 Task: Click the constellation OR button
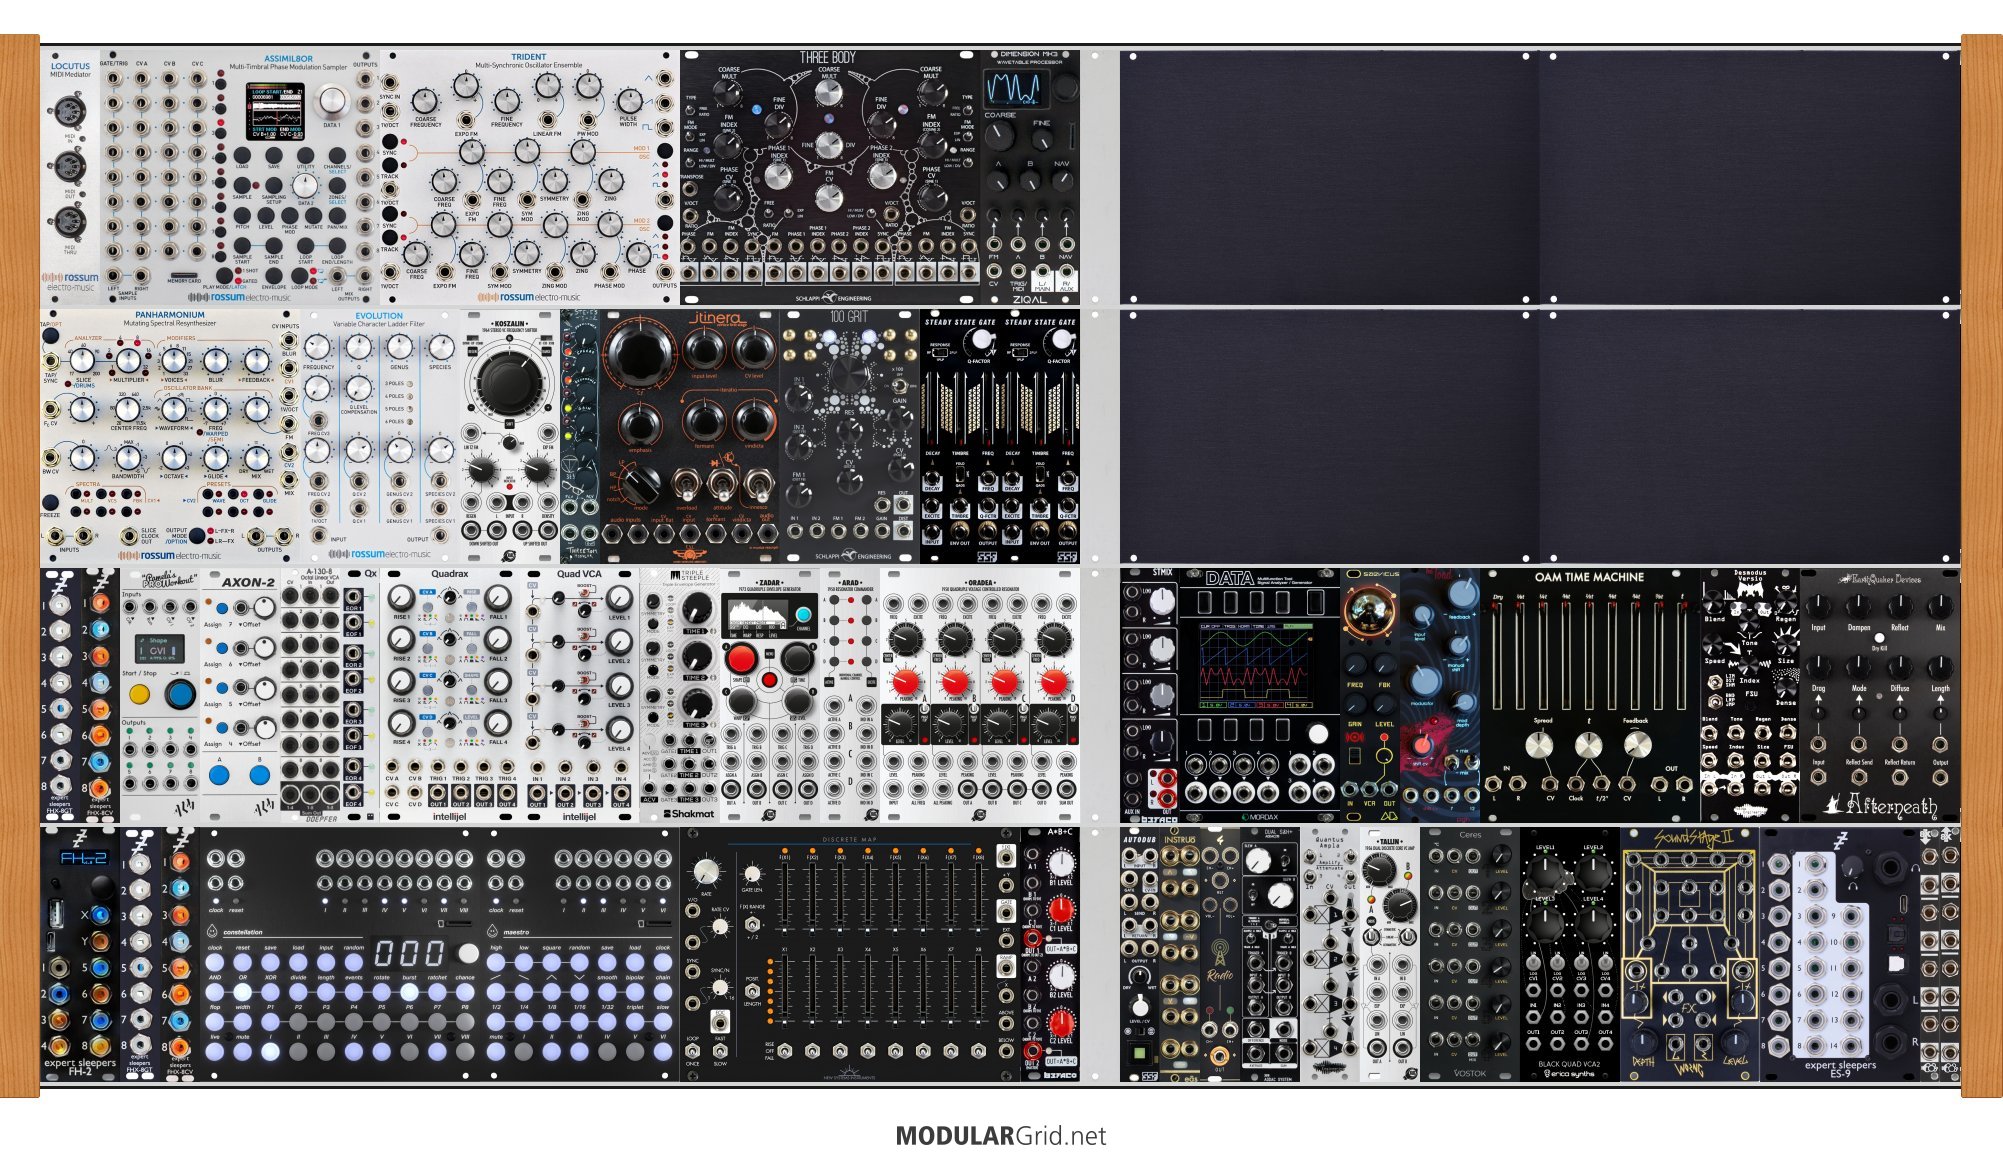point(242,993)
